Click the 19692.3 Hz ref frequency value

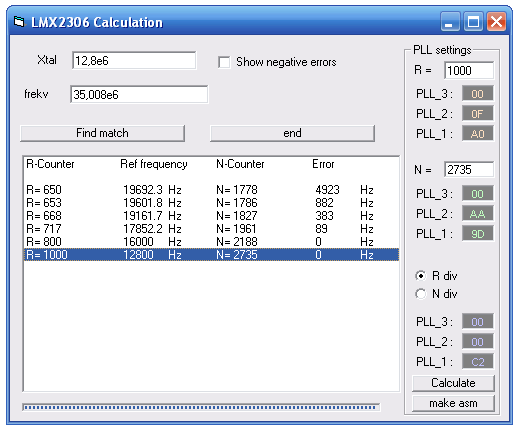click(152, 190)
